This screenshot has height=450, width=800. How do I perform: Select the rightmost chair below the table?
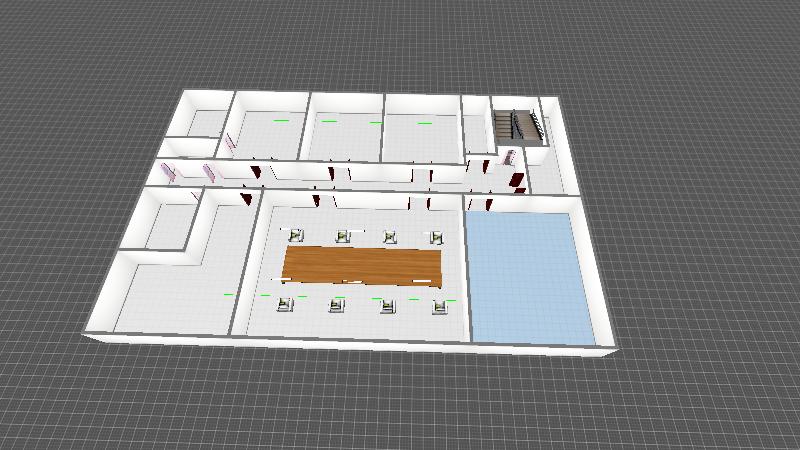439,307
